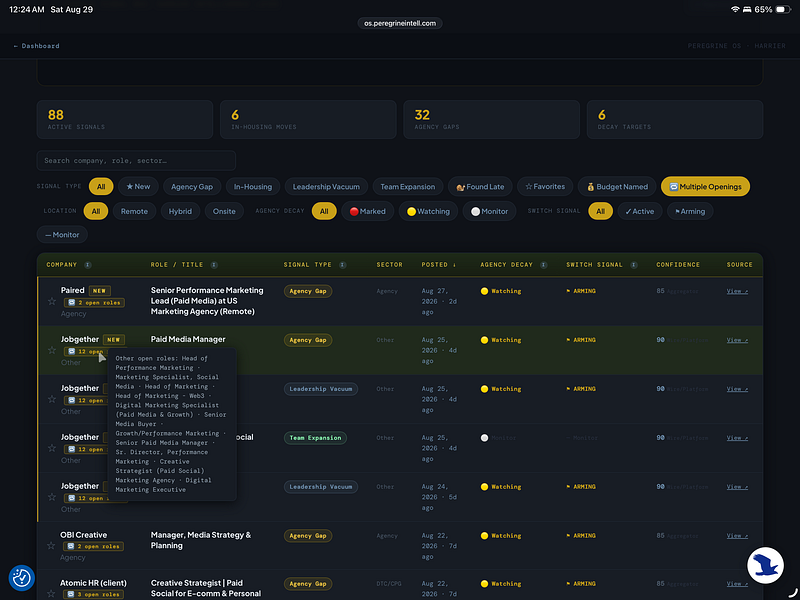Screen dimensions: 800x600
Task: Open the Switch Signal column info icon
Action: click(x=634, y=265)
